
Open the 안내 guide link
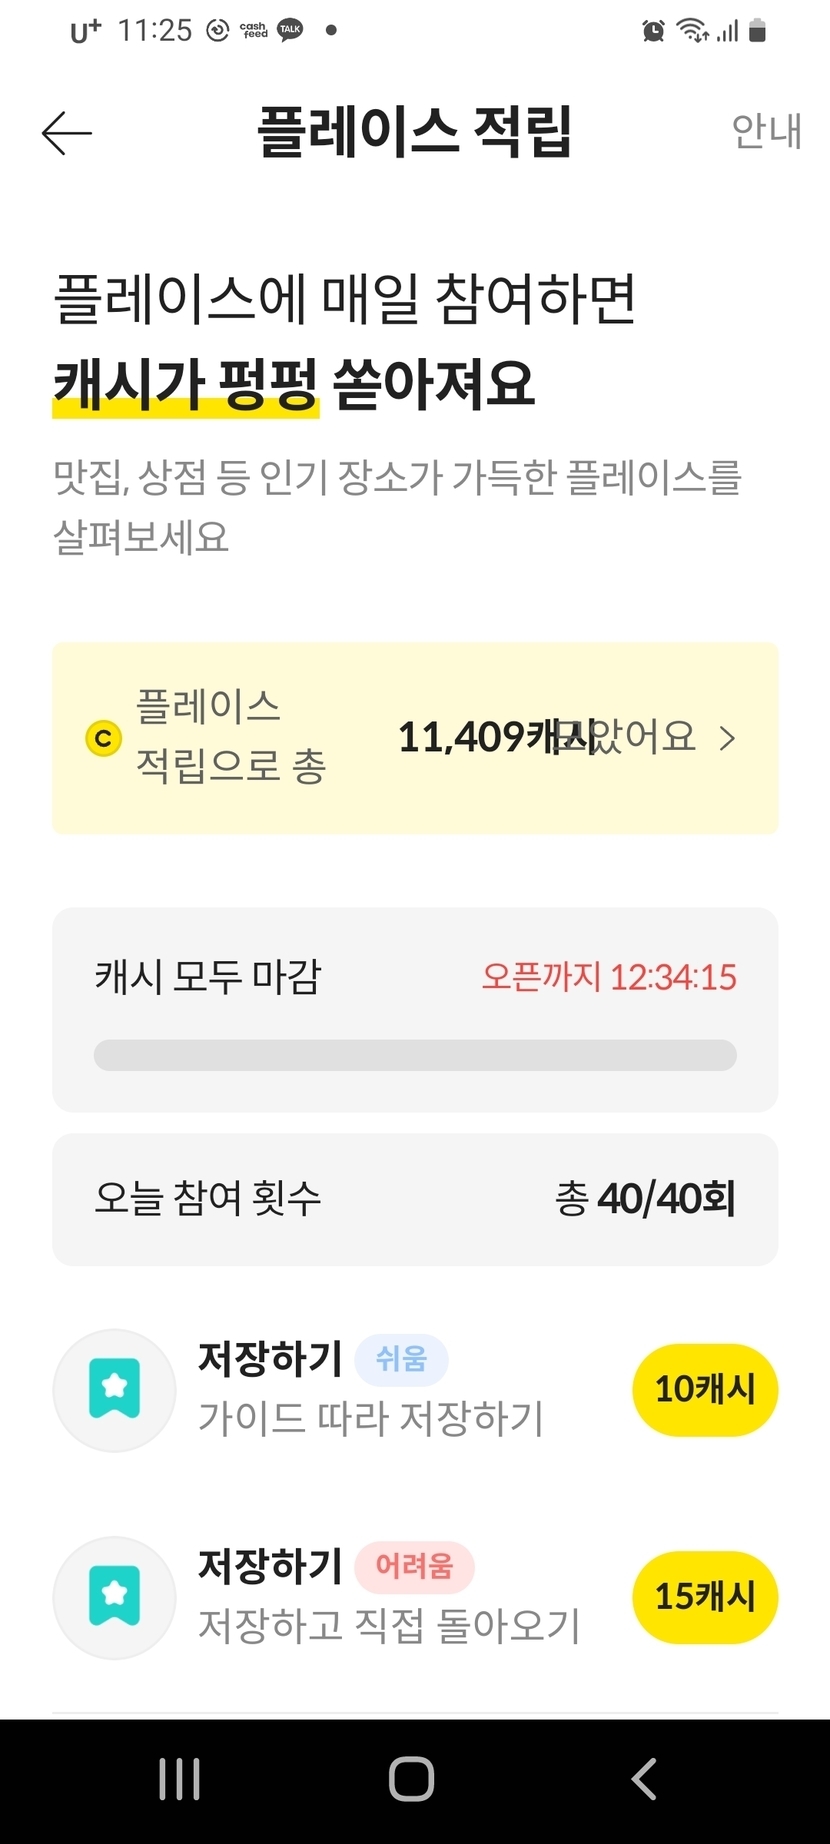pos(766,131)
